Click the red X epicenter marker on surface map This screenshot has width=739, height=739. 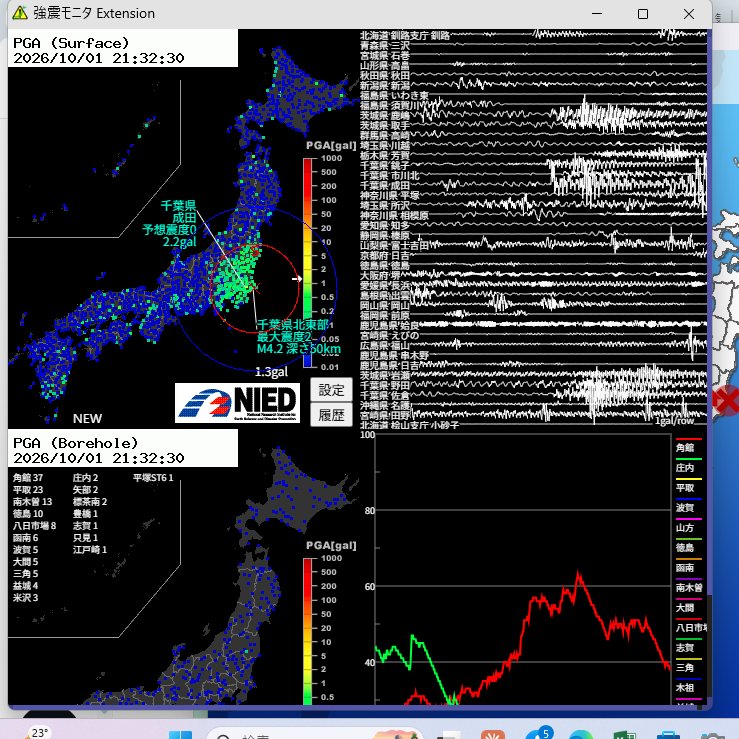point(255,286)
